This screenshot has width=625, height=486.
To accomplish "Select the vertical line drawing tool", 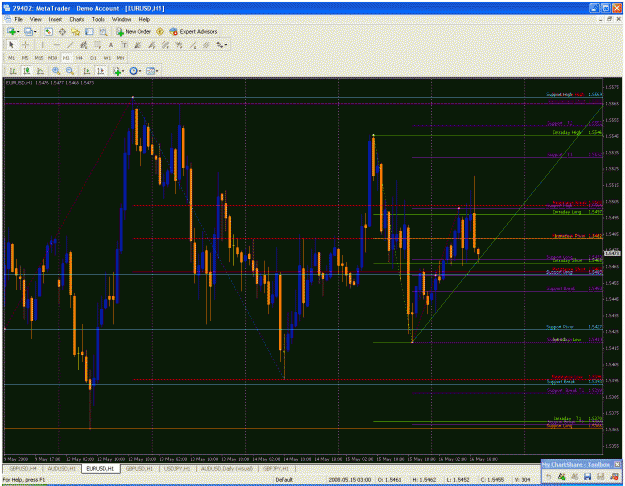I will (x=42, y=45).
